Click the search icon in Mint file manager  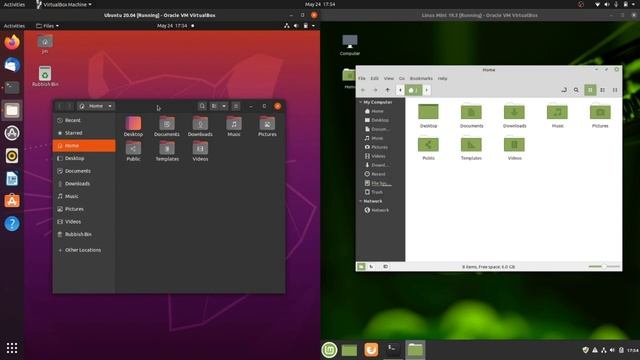(576, 90)
